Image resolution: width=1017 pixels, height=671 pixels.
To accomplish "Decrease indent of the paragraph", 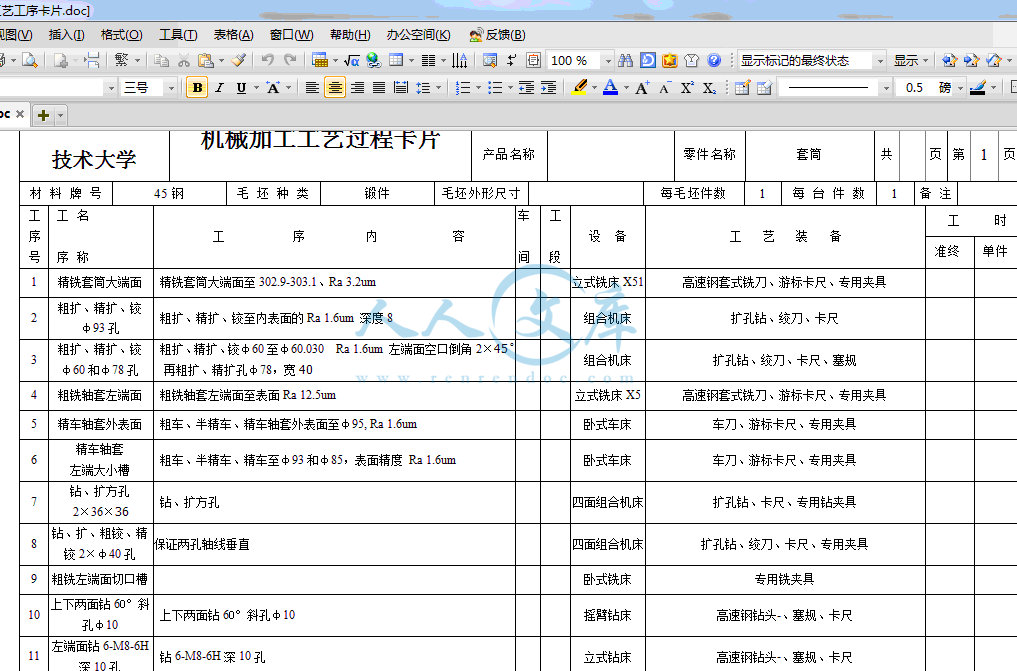I will (x=526, y=88).
